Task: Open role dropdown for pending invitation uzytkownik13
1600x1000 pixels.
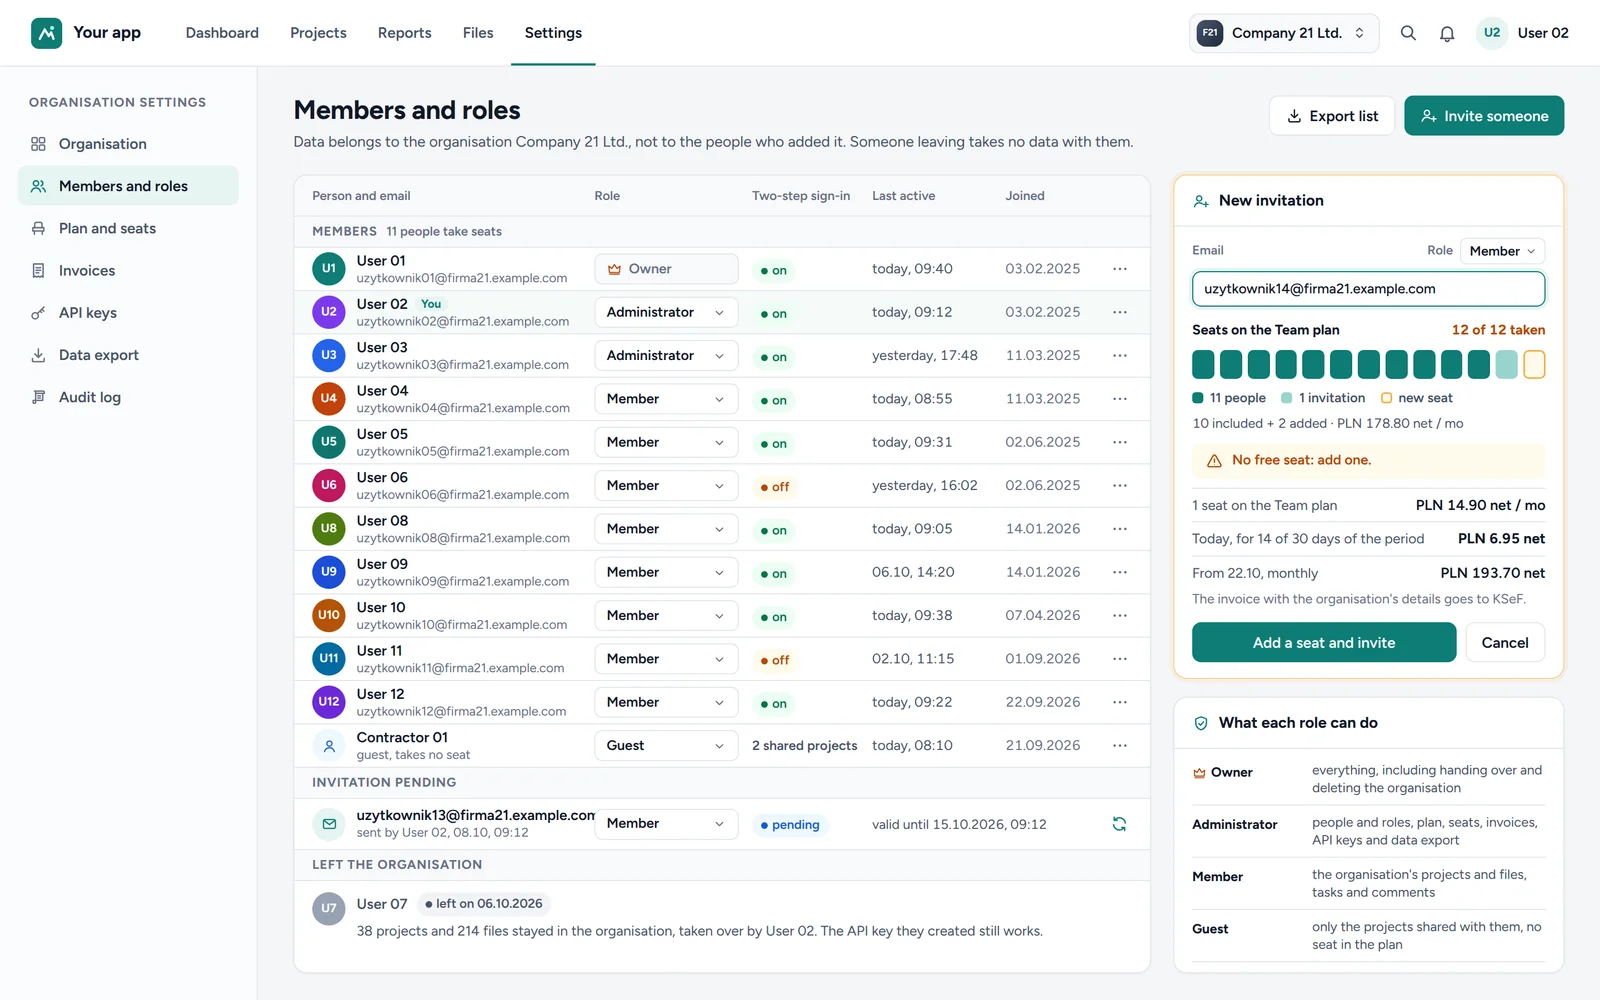Action: click(x=666, y=824)
